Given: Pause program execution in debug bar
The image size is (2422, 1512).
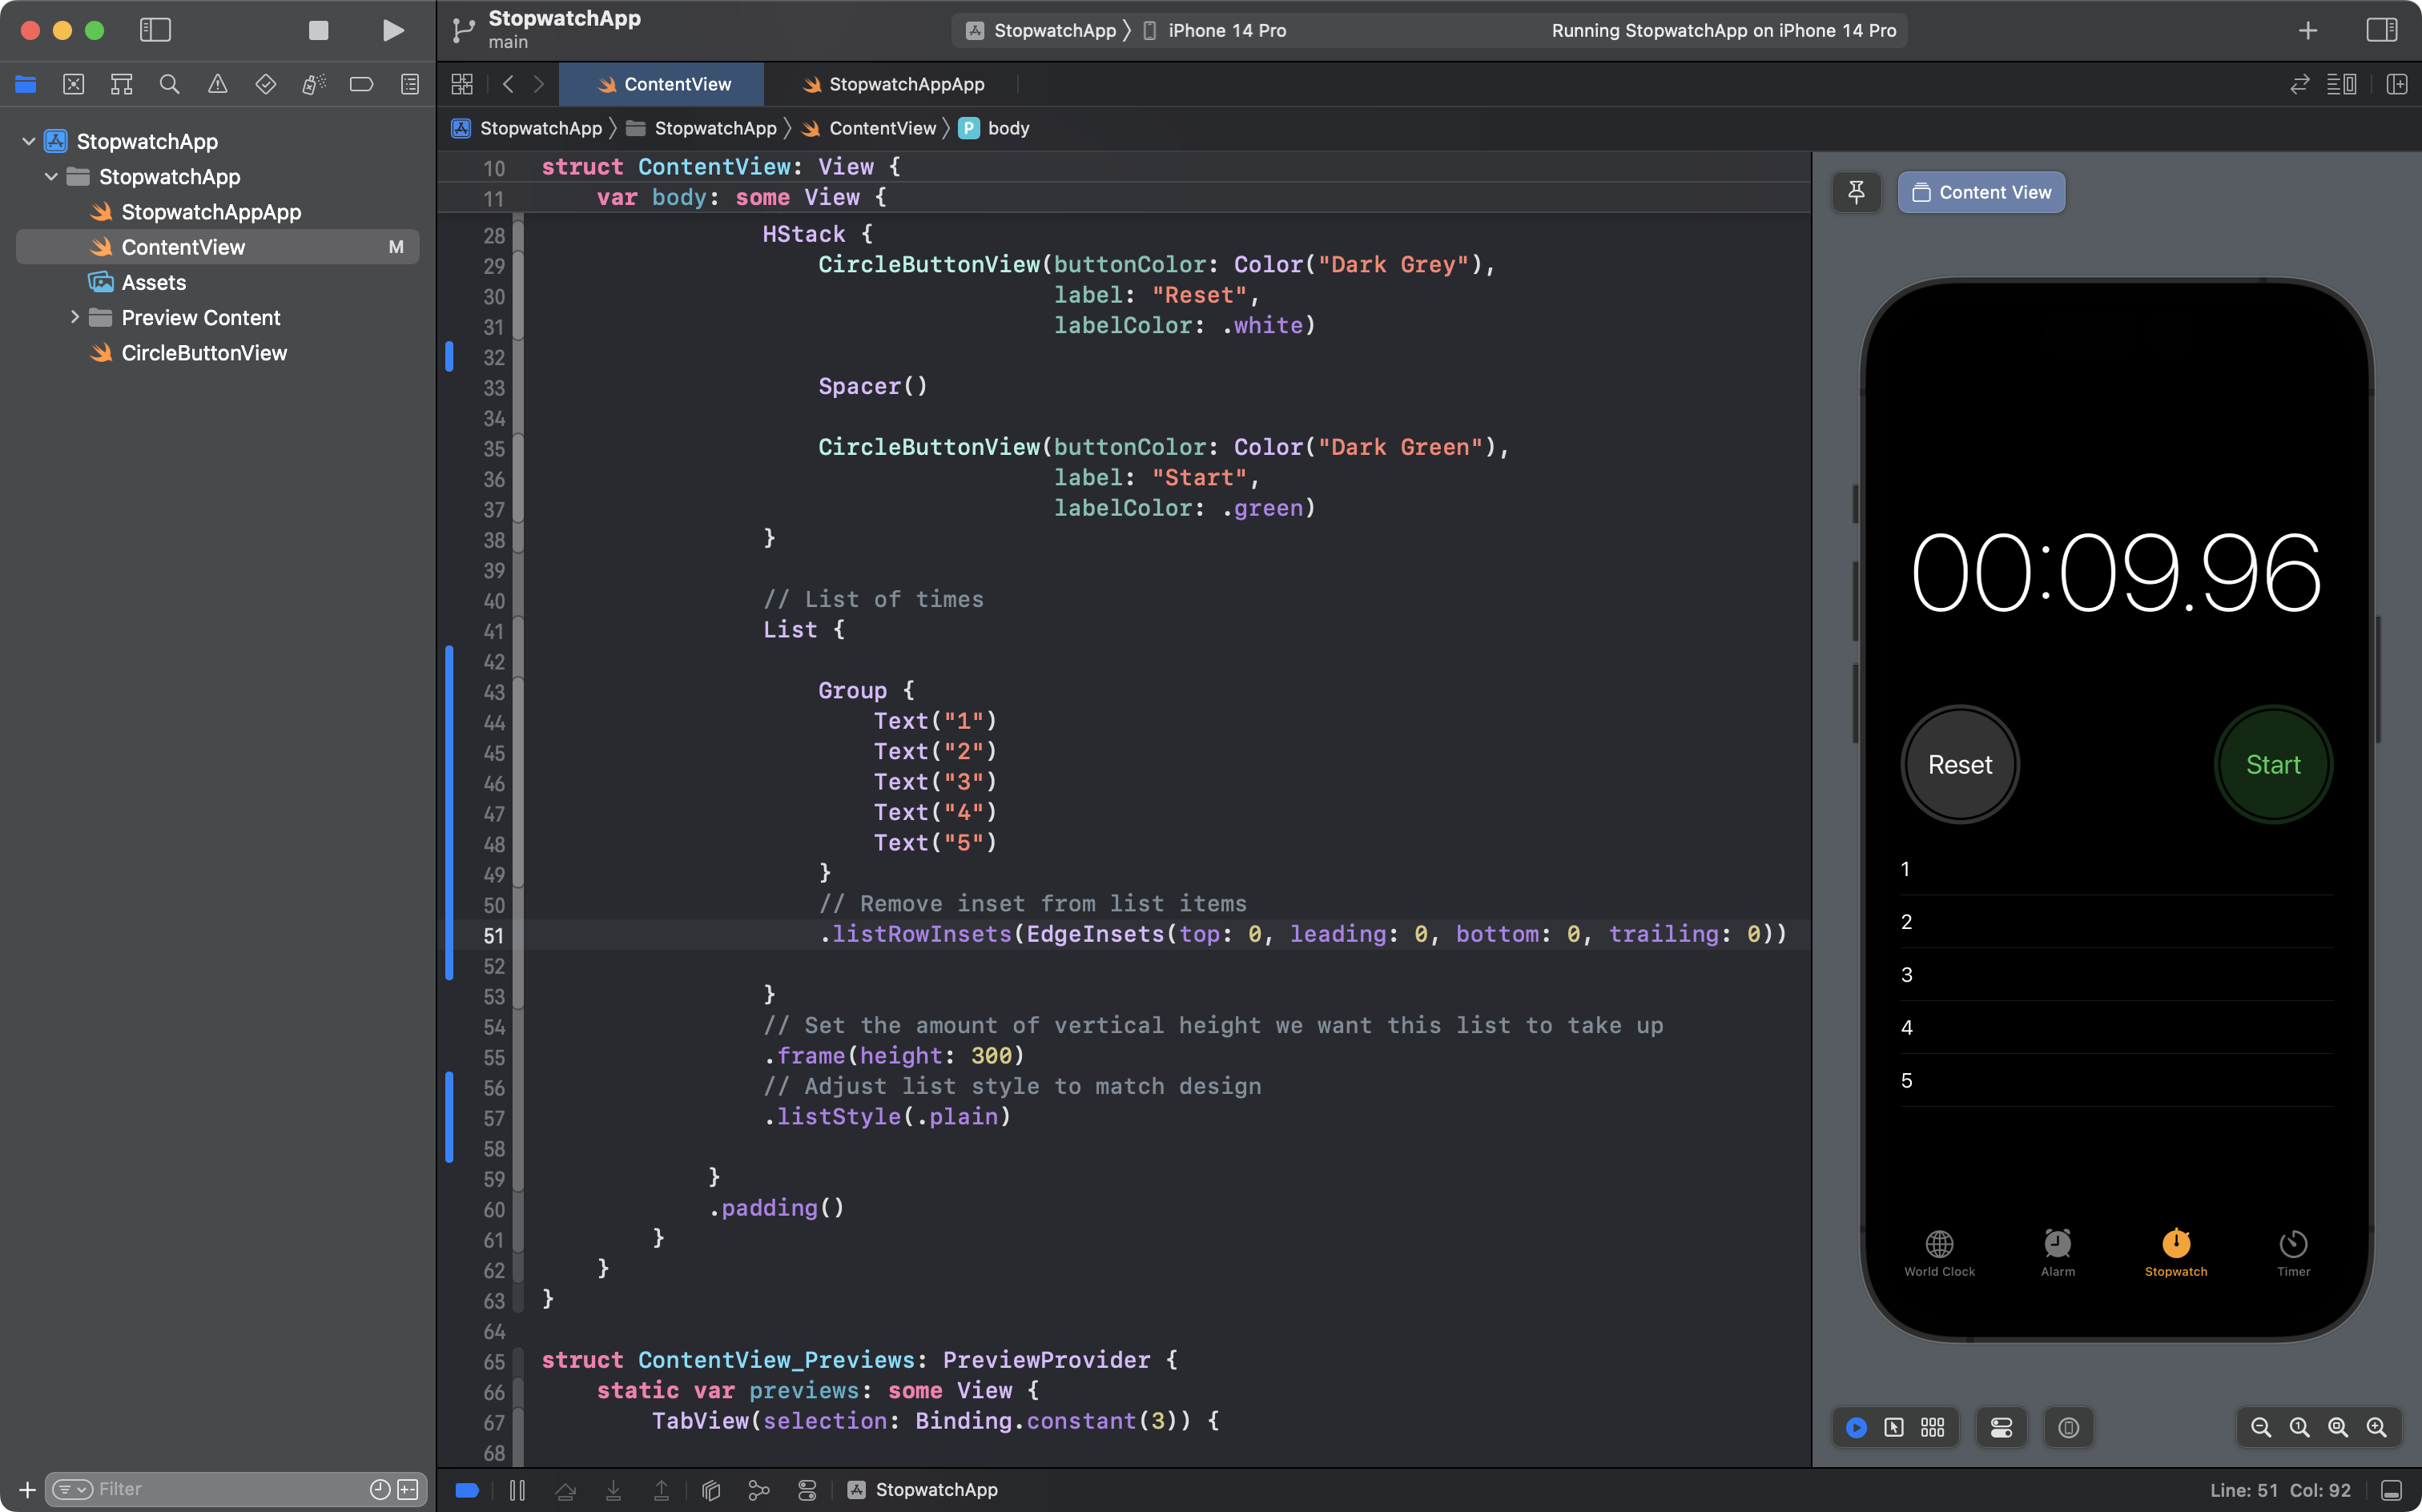Looking at the screenshot, I should (x=517, y=1490).
